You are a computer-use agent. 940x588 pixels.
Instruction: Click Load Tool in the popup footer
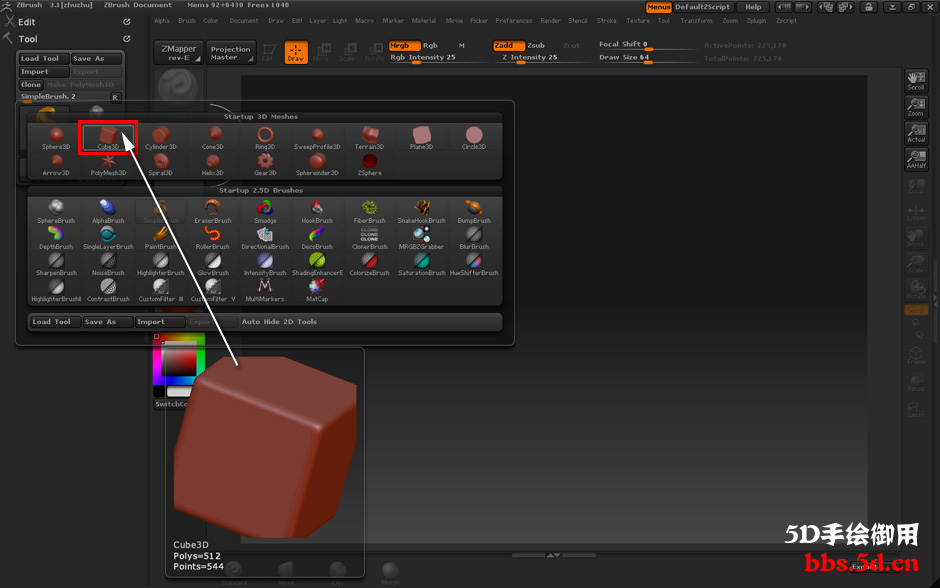pyautogui.click(x=56, y=322)
